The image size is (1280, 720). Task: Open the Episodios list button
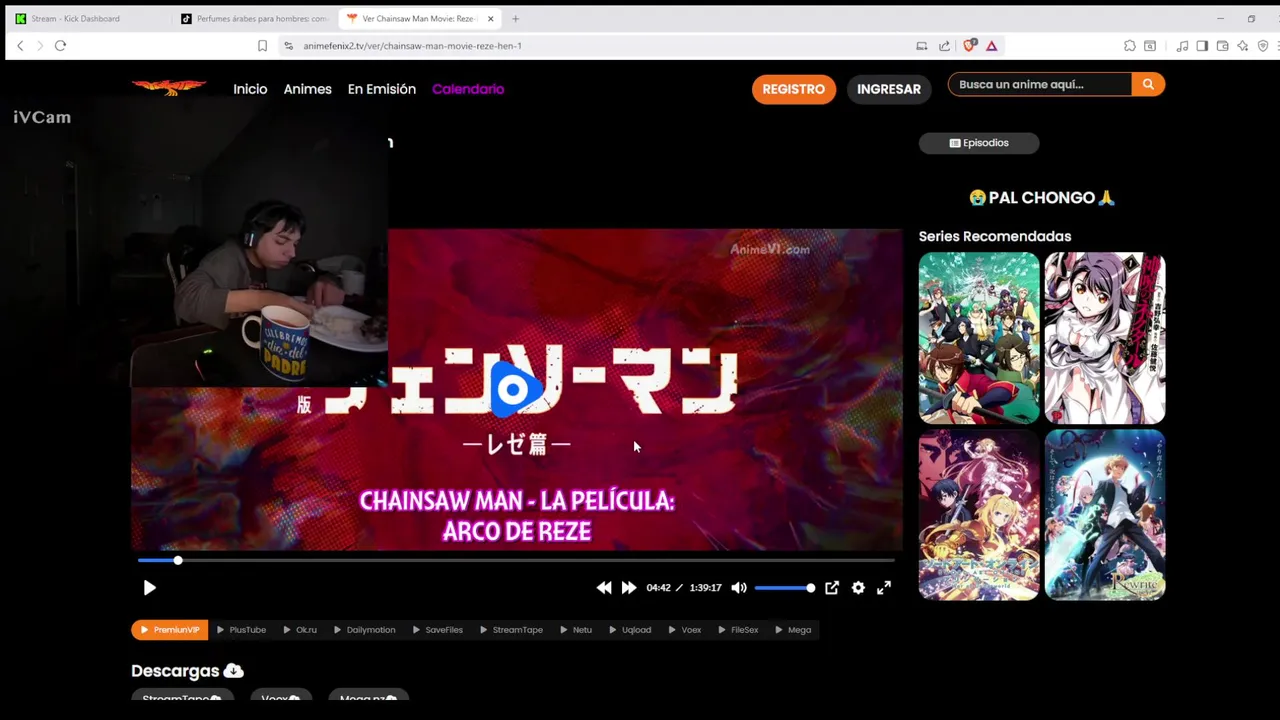(x=979, y=143)
